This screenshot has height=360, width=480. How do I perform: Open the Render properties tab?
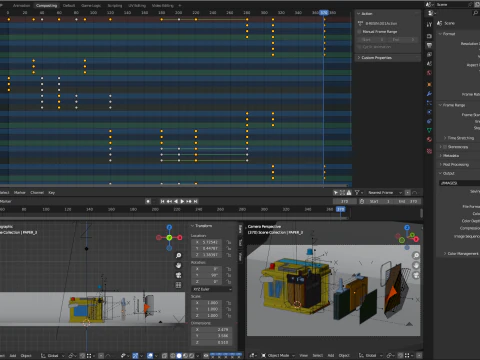click(x=429, y=36)
